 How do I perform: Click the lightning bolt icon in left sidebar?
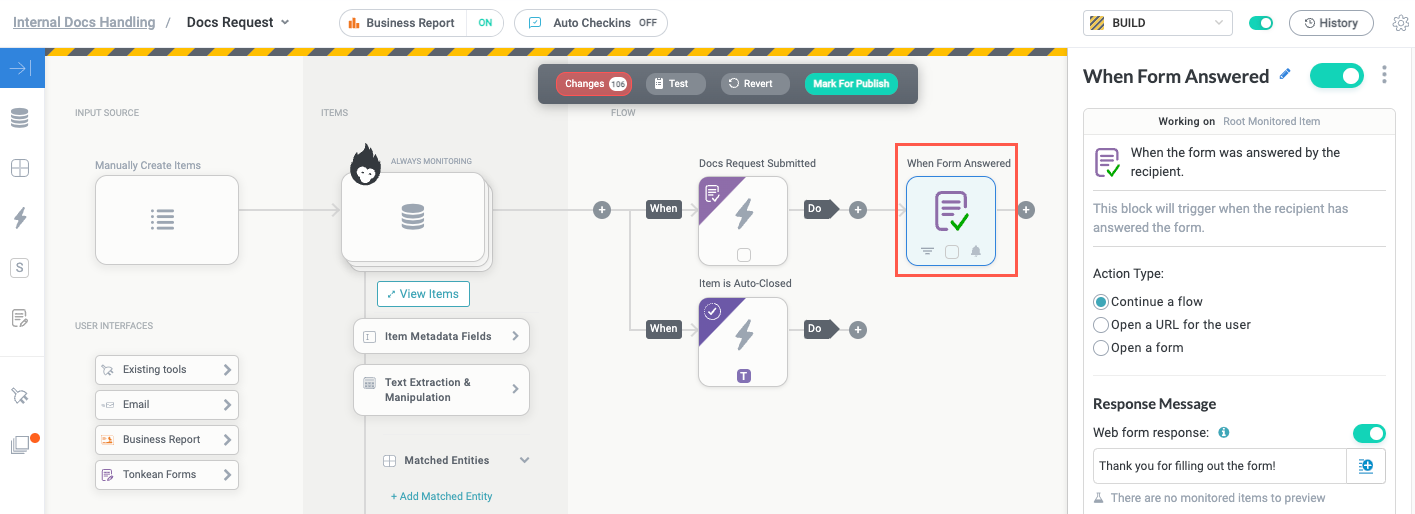pos(20,217)
